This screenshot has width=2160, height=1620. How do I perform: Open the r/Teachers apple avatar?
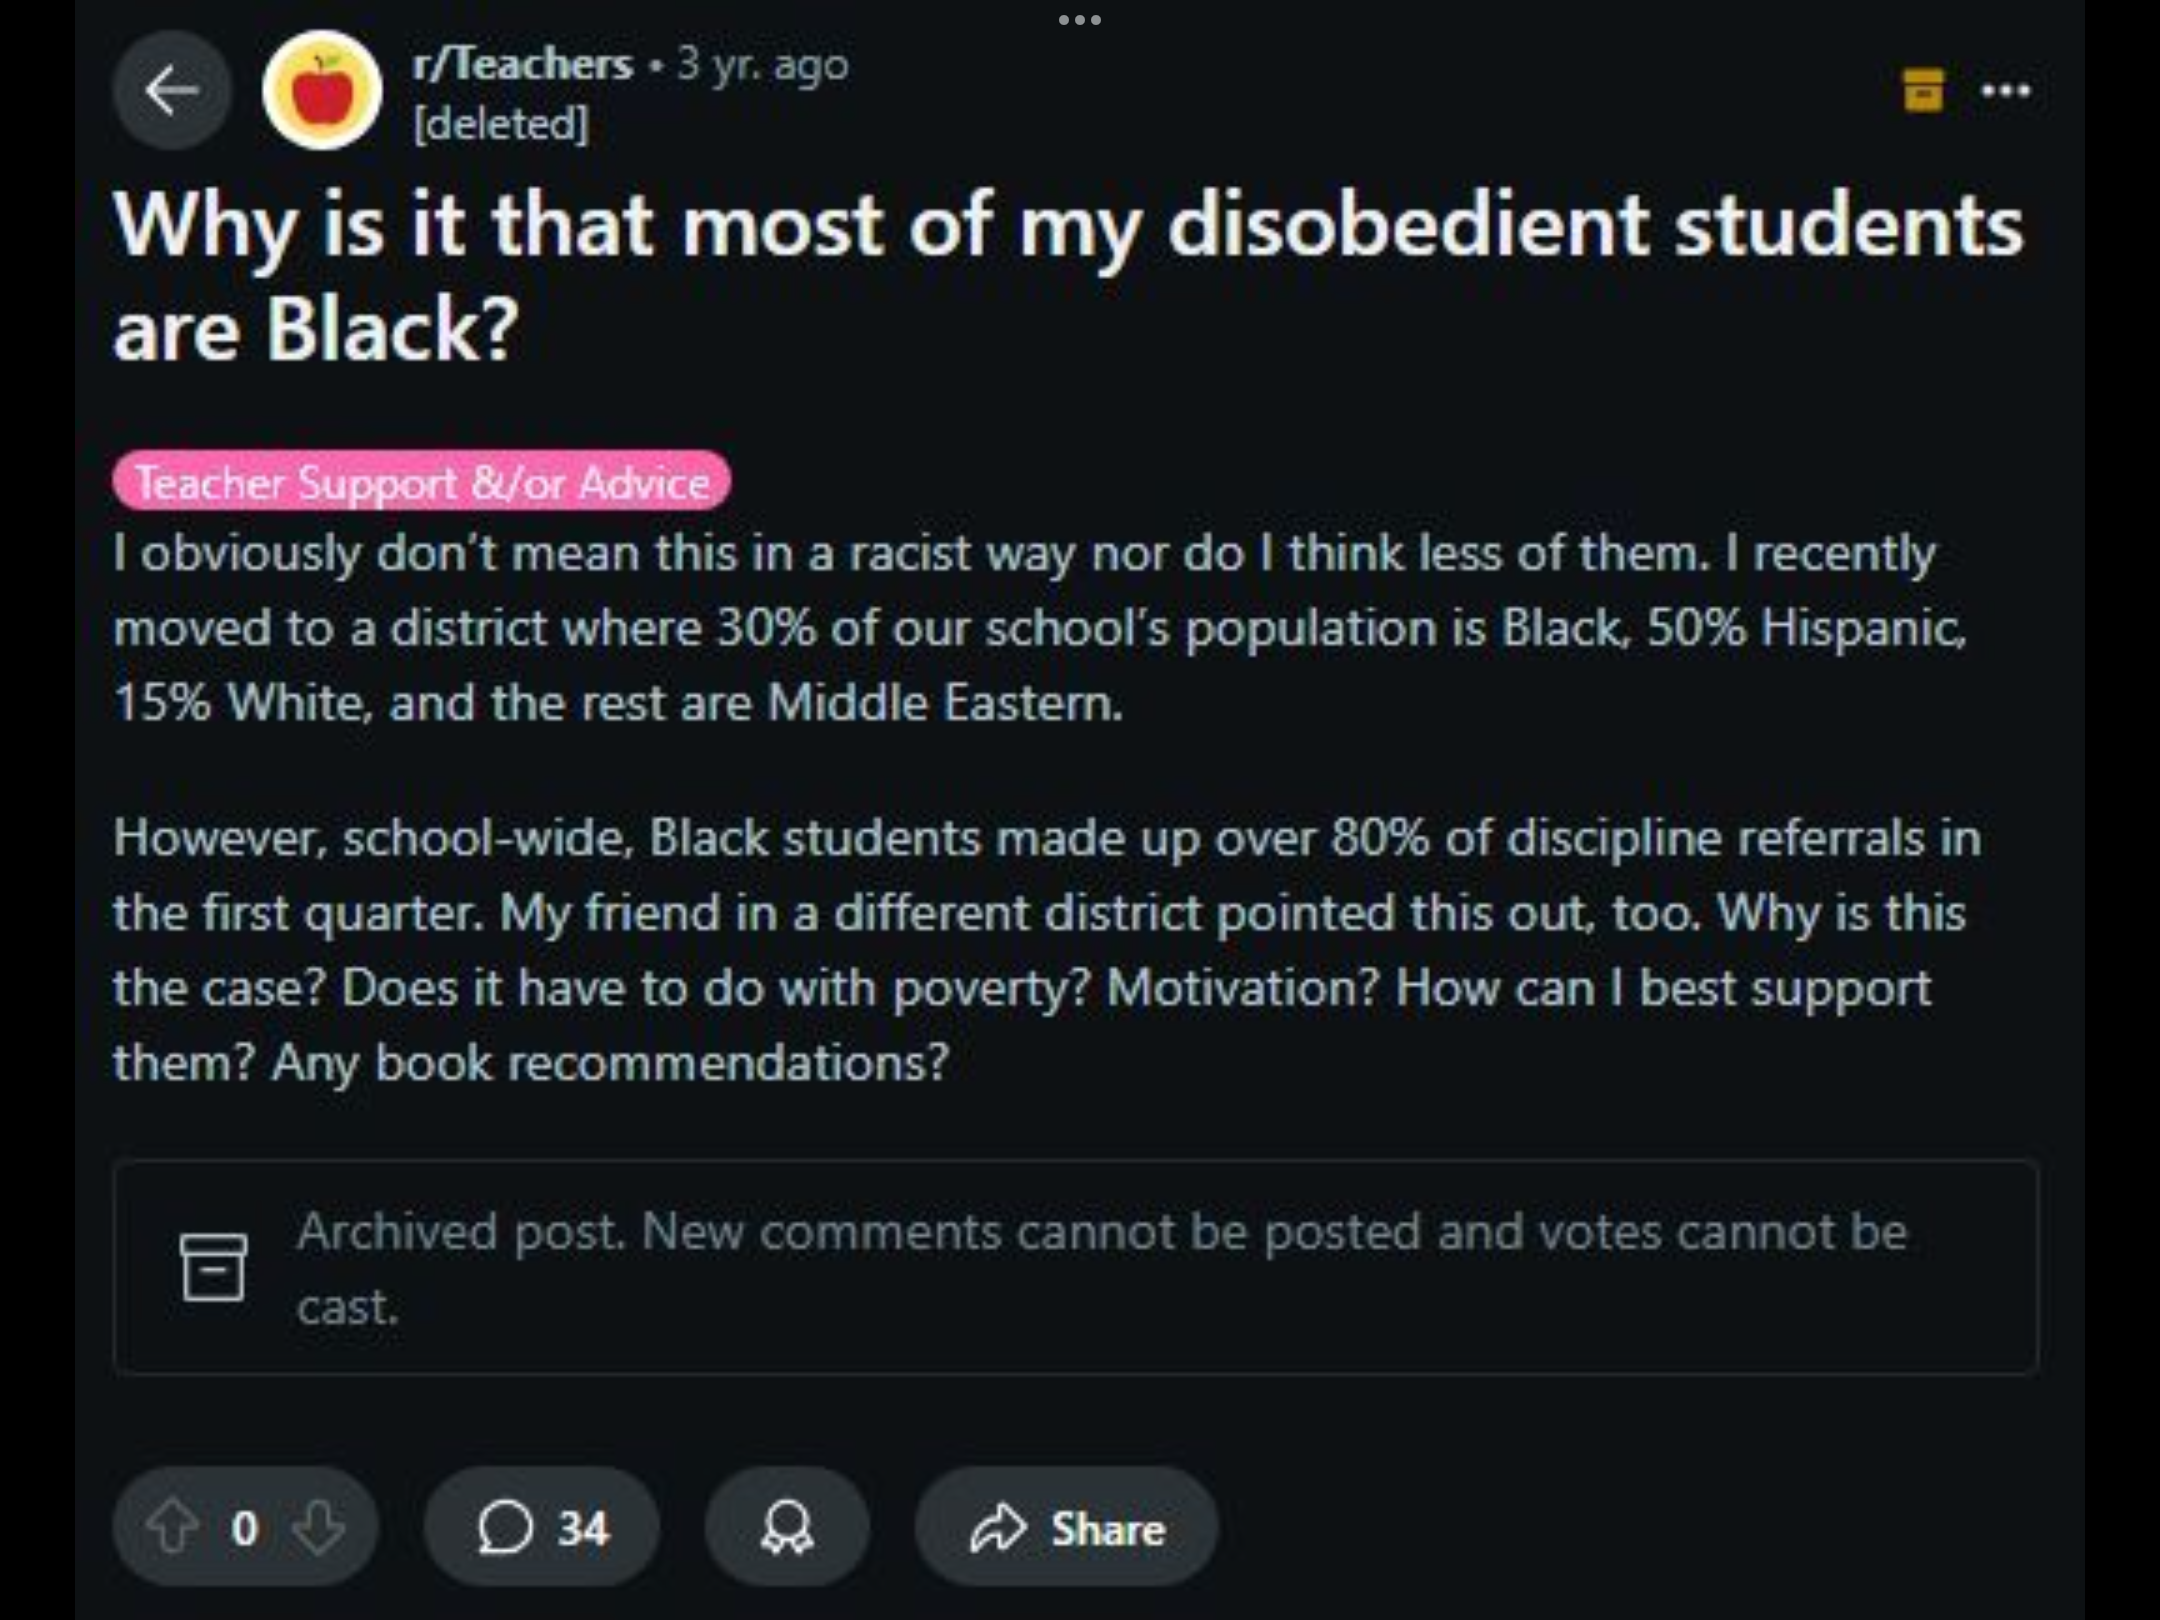[322, 91]
